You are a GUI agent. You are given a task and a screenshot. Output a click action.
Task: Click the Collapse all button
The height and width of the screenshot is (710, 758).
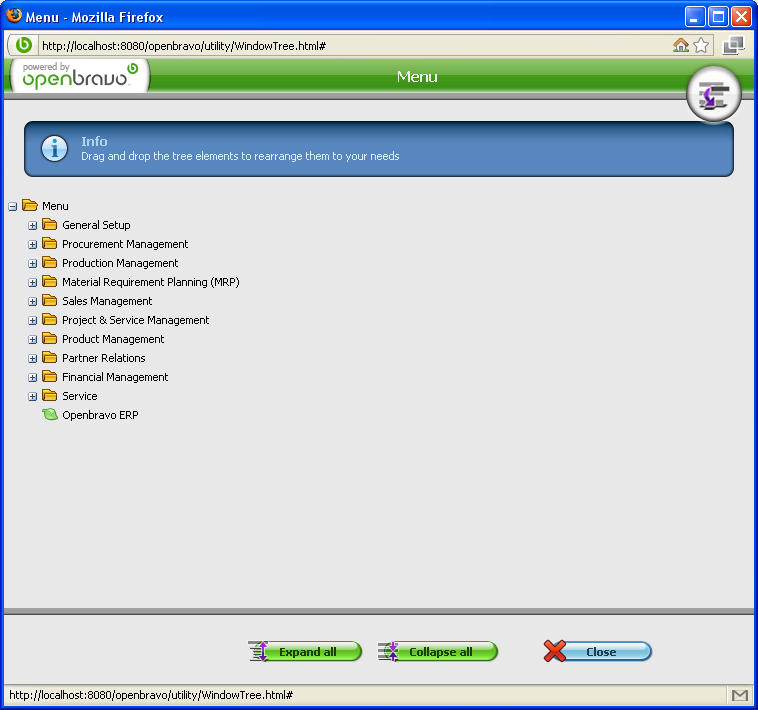coord(437,652)
